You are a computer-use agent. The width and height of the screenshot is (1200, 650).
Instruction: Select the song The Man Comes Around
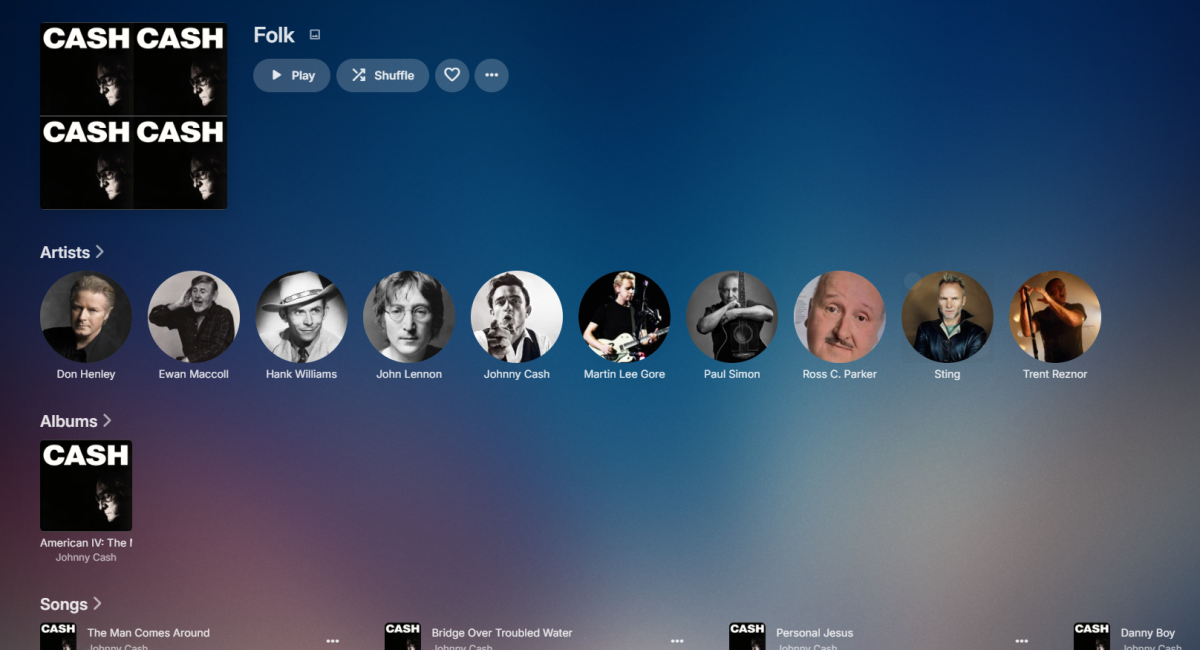(x=148, y=633)
